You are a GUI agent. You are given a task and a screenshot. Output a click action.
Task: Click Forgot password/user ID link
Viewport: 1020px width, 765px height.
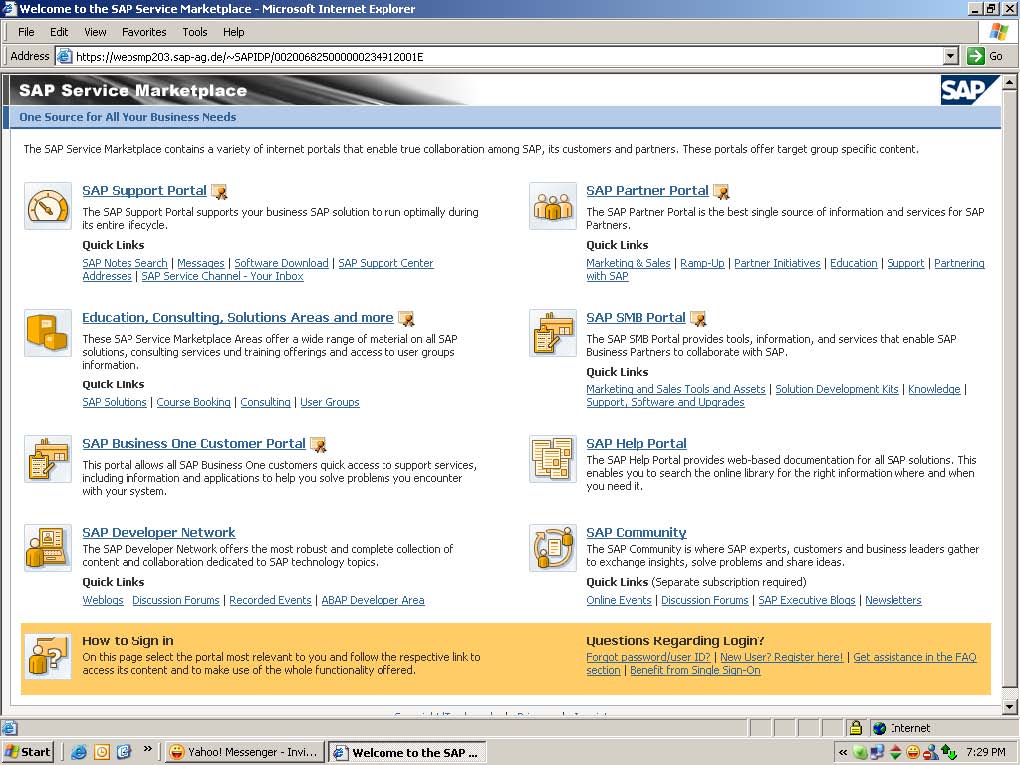(649, 657)
